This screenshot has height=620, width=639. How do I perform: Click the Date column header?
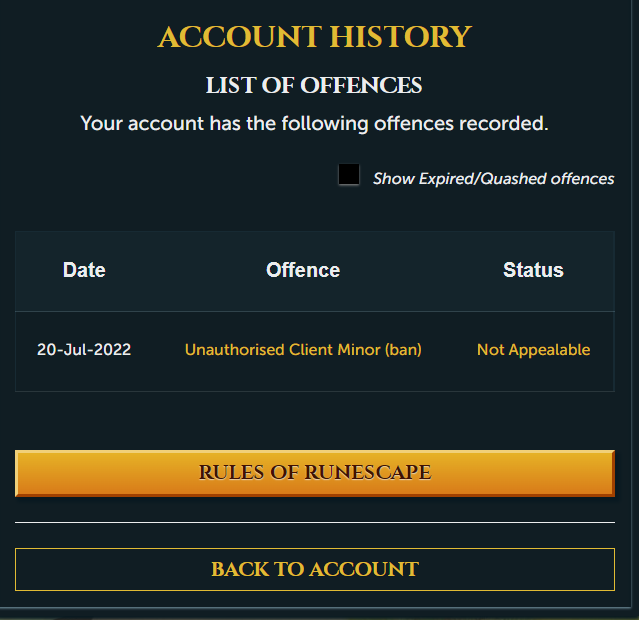[84, 270]
